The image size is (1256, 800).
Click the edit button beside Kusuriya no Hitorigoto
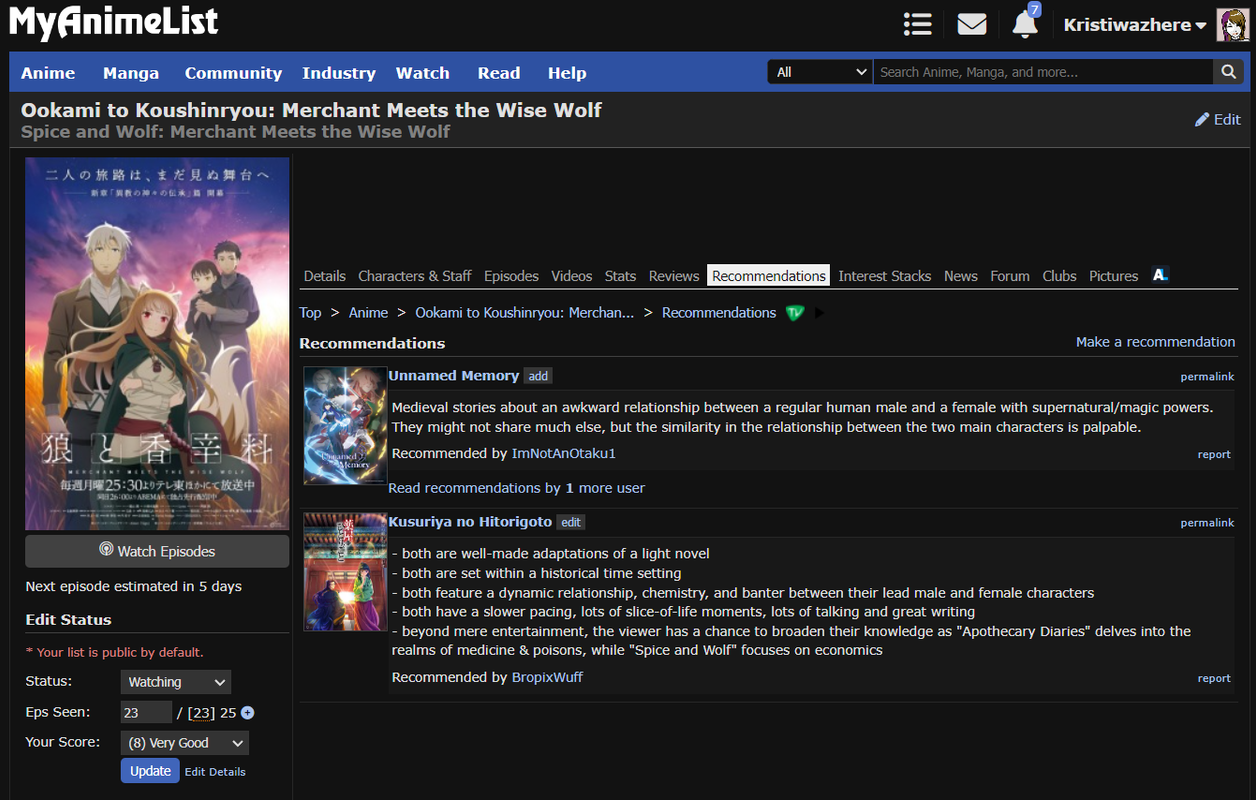point(570,522)
